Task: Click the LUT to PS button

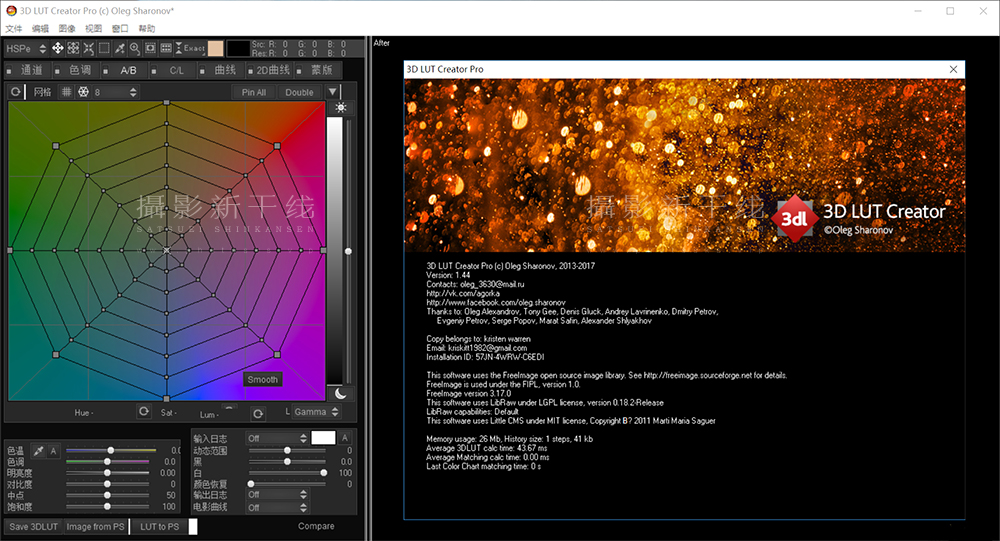Action: pos(159,526)
